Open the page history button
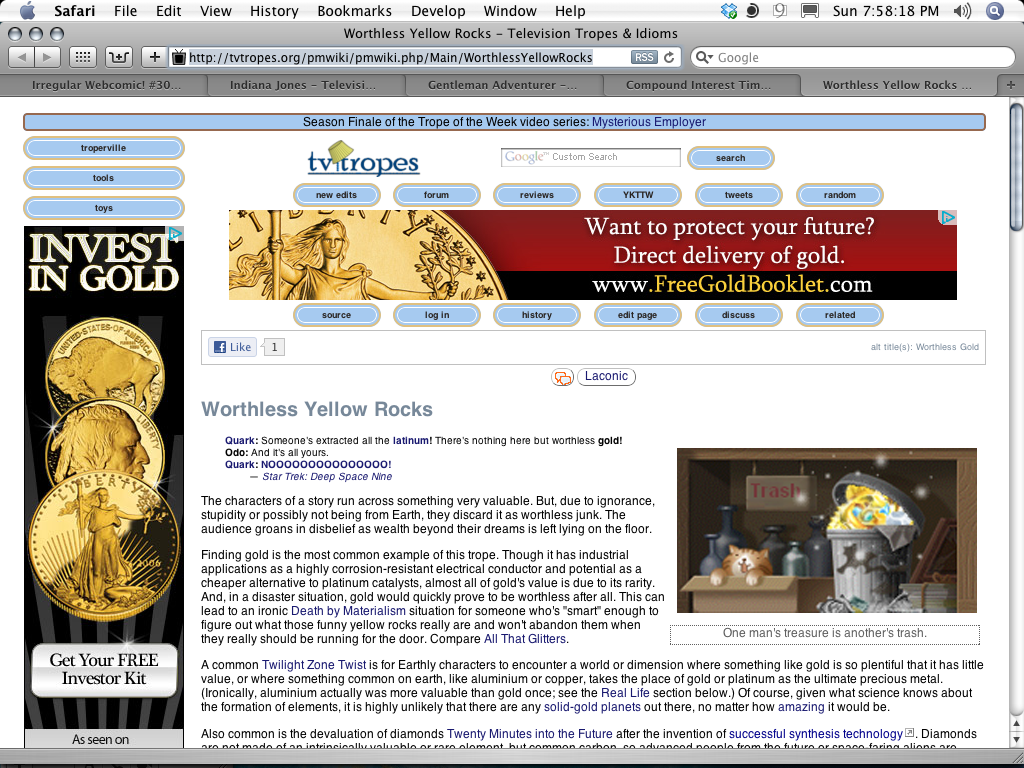The image size is (1024, 768). pos(537,315)
